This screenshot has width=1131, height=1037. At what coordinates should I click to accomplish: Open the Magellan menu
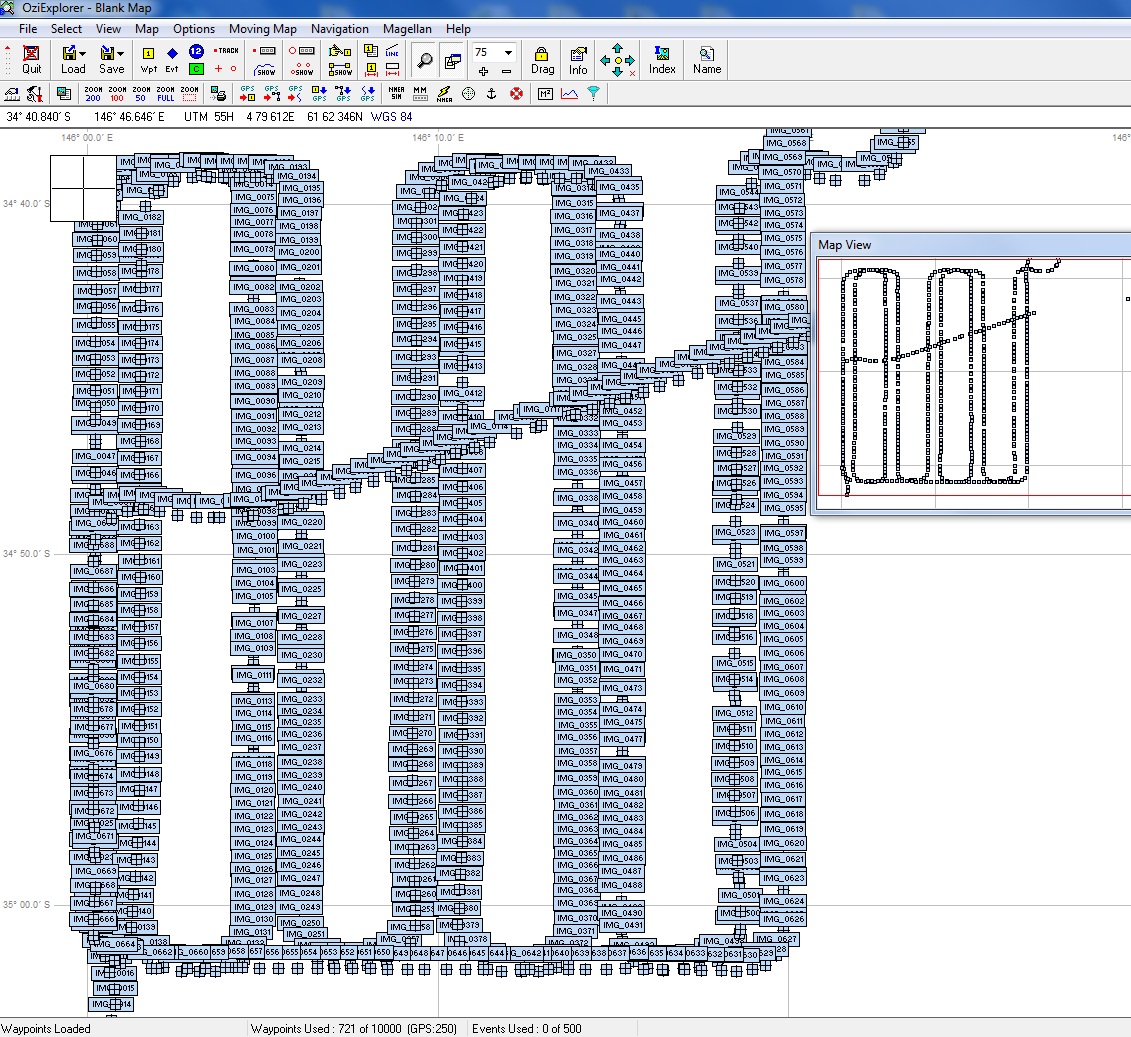[408, 29]
